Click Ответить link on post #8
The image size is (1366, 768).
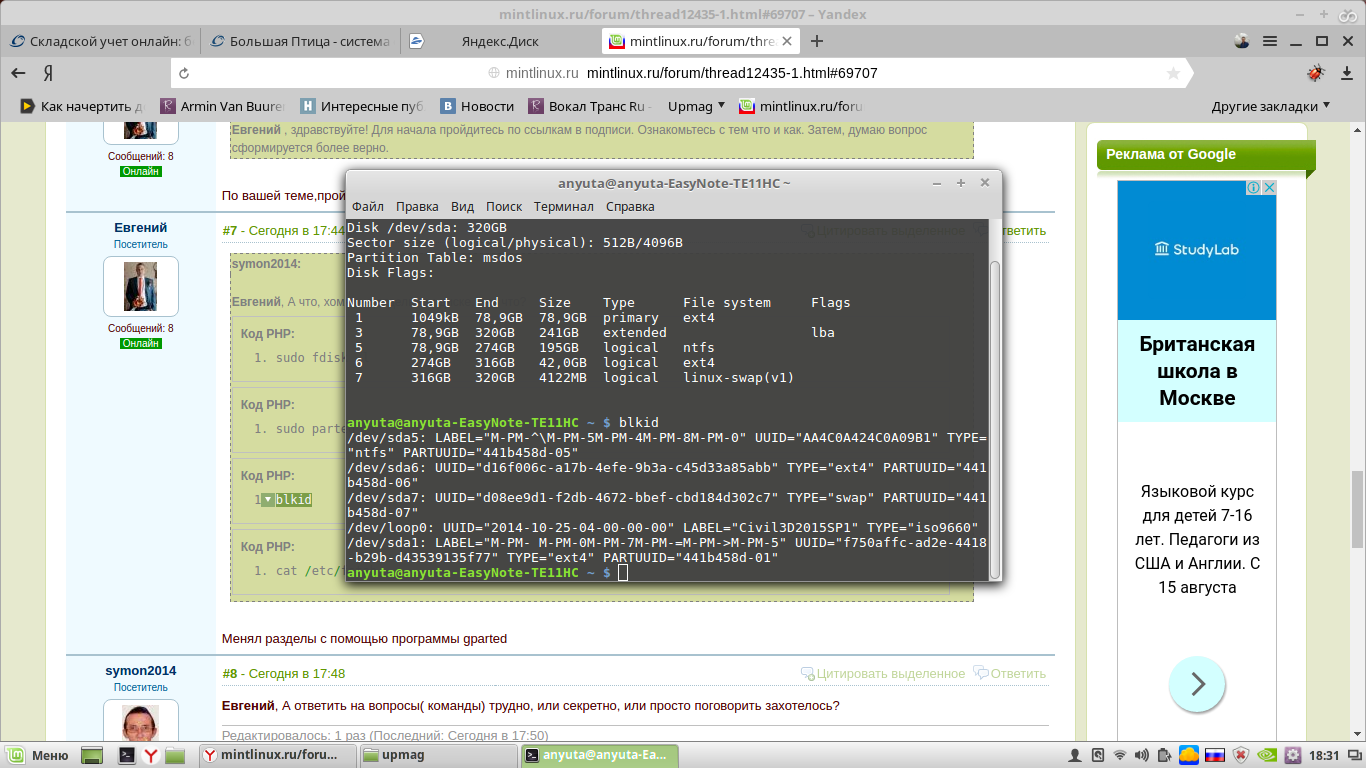tap(1010, 673)
